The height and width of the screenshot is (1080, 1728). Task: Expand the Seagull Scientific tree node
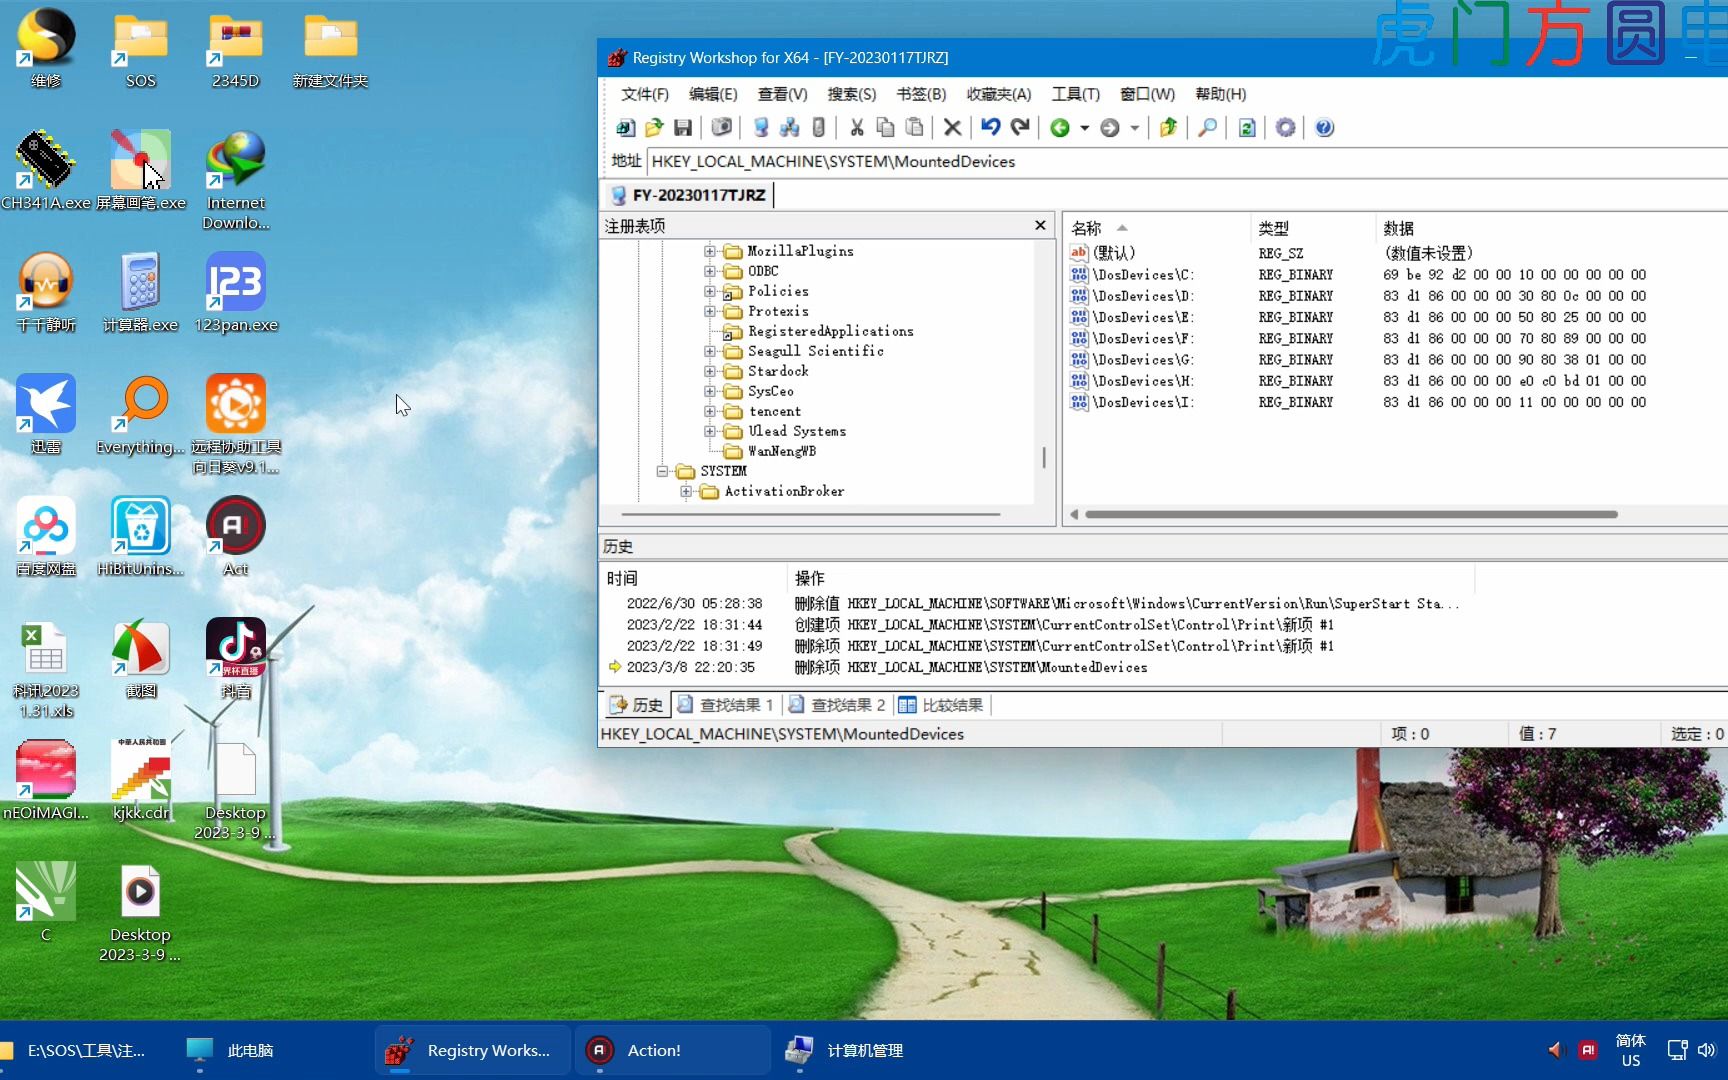(x=709, y=351)
